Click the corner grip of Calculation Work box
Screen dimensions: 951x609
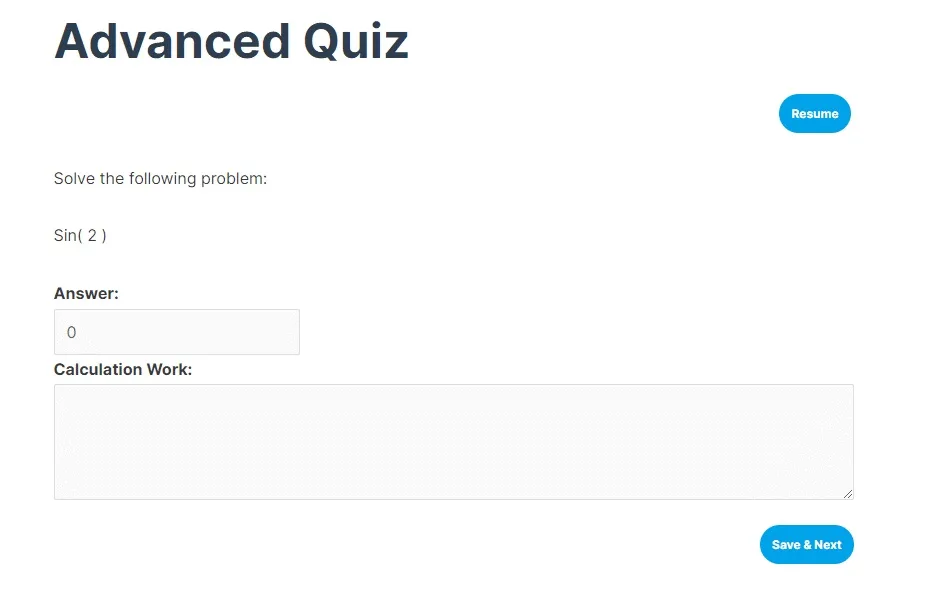[848, 493]
